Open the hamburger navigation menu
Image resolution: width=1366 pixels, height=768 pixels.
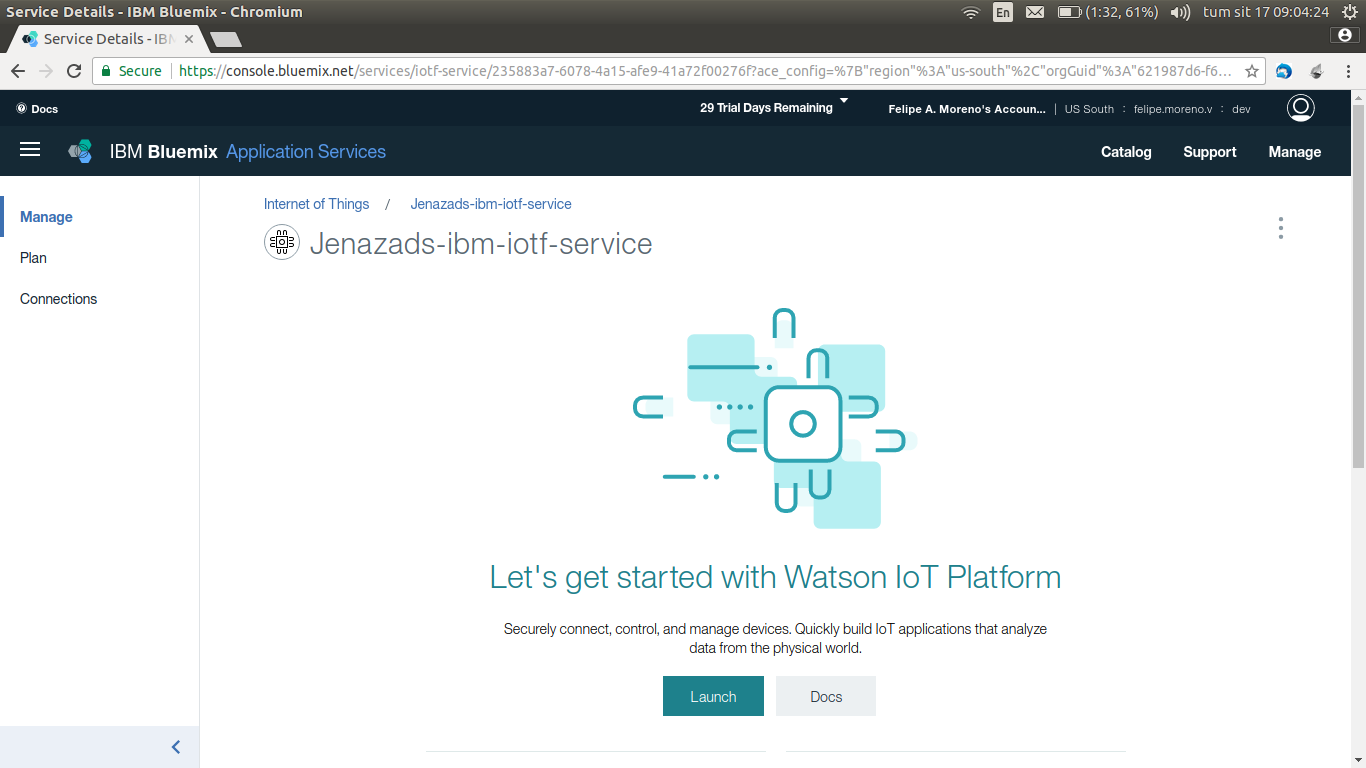coord(30,149)
